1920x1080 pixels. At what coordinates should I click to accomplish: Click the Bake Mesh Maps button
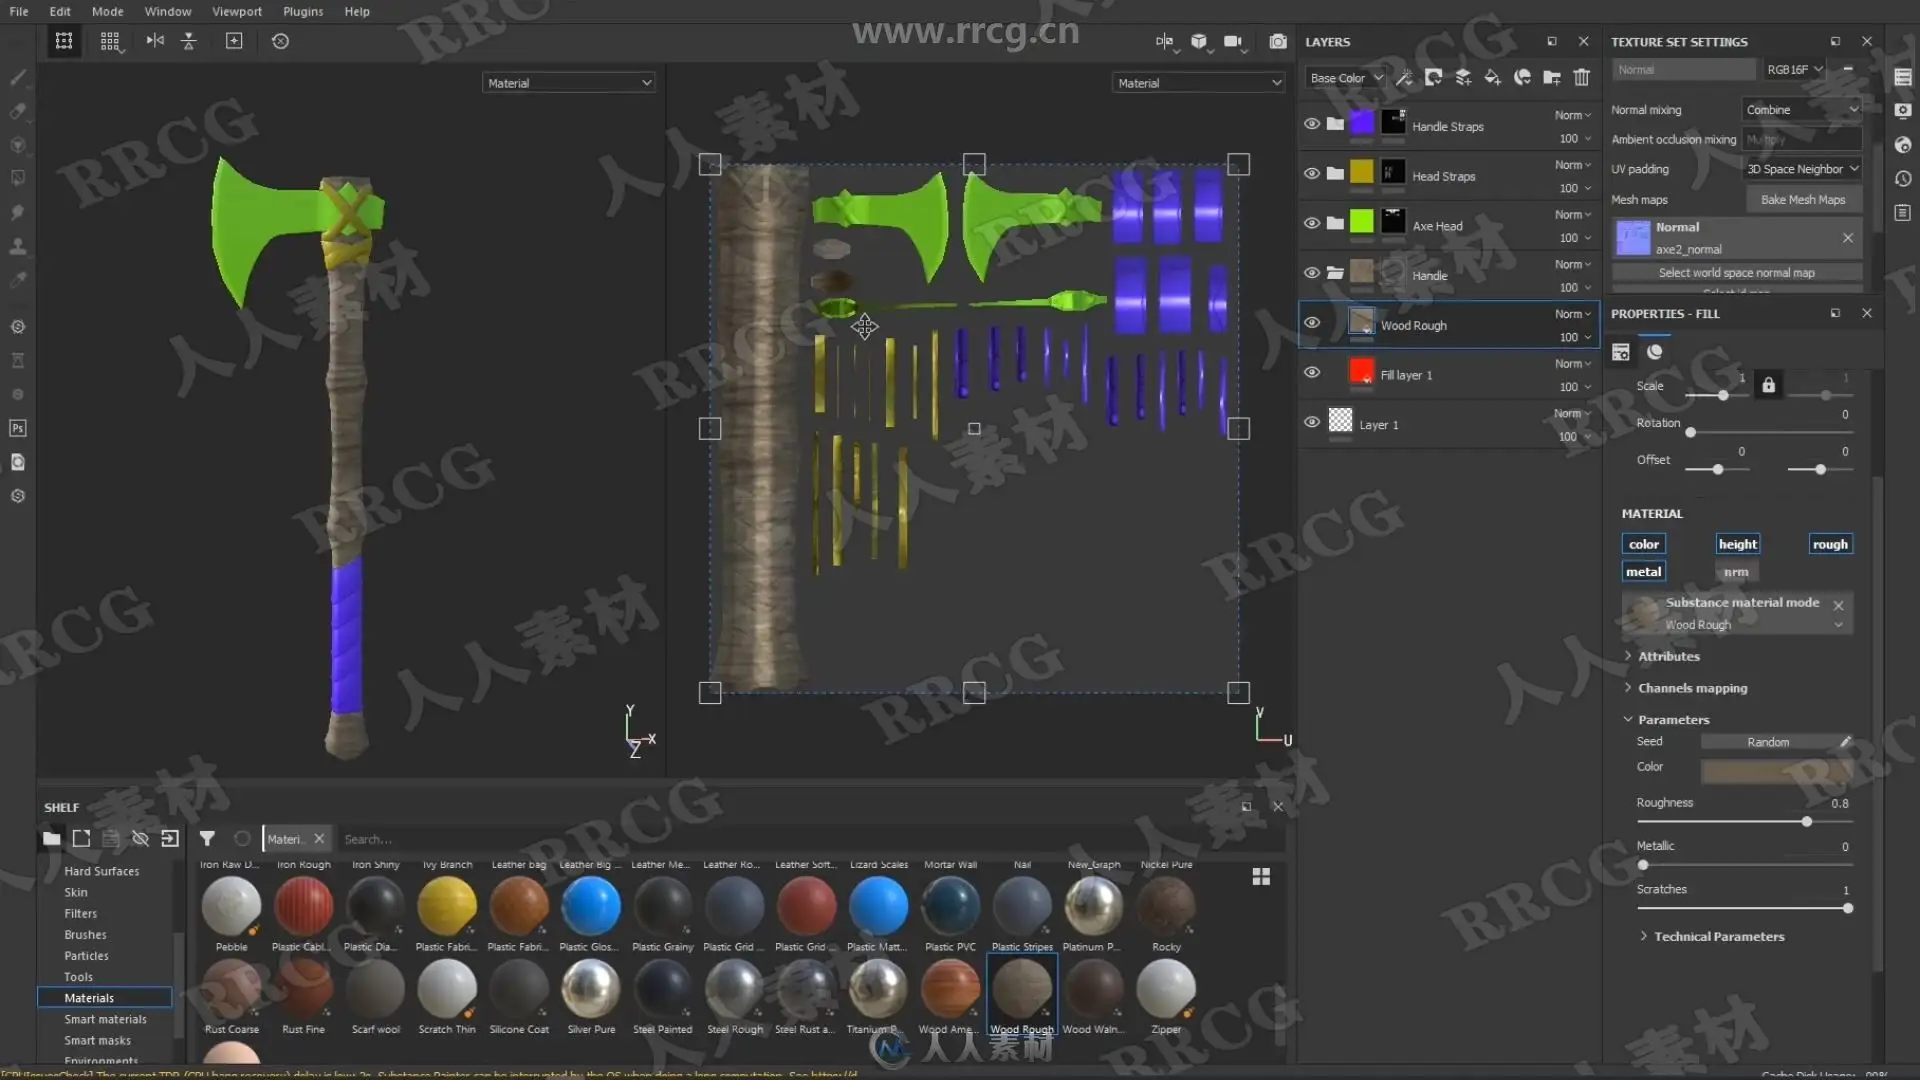1802,200
